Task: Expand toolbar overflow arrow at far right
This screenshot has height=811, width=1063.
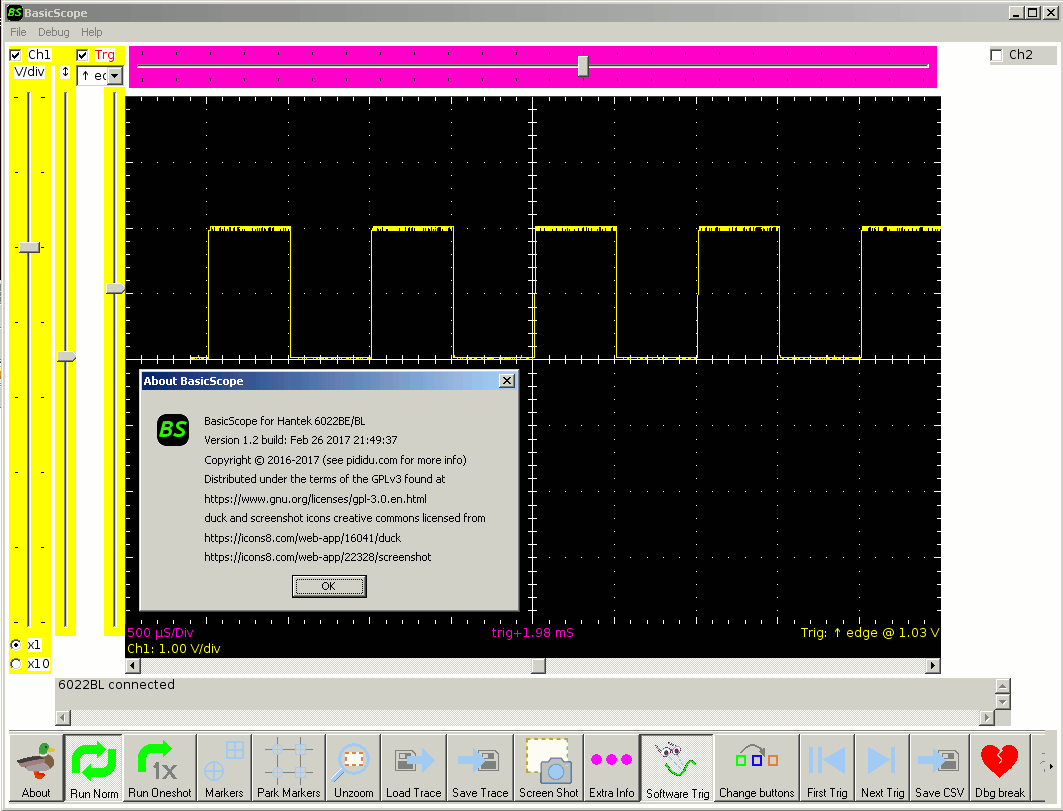Action: click(1051, 766)
